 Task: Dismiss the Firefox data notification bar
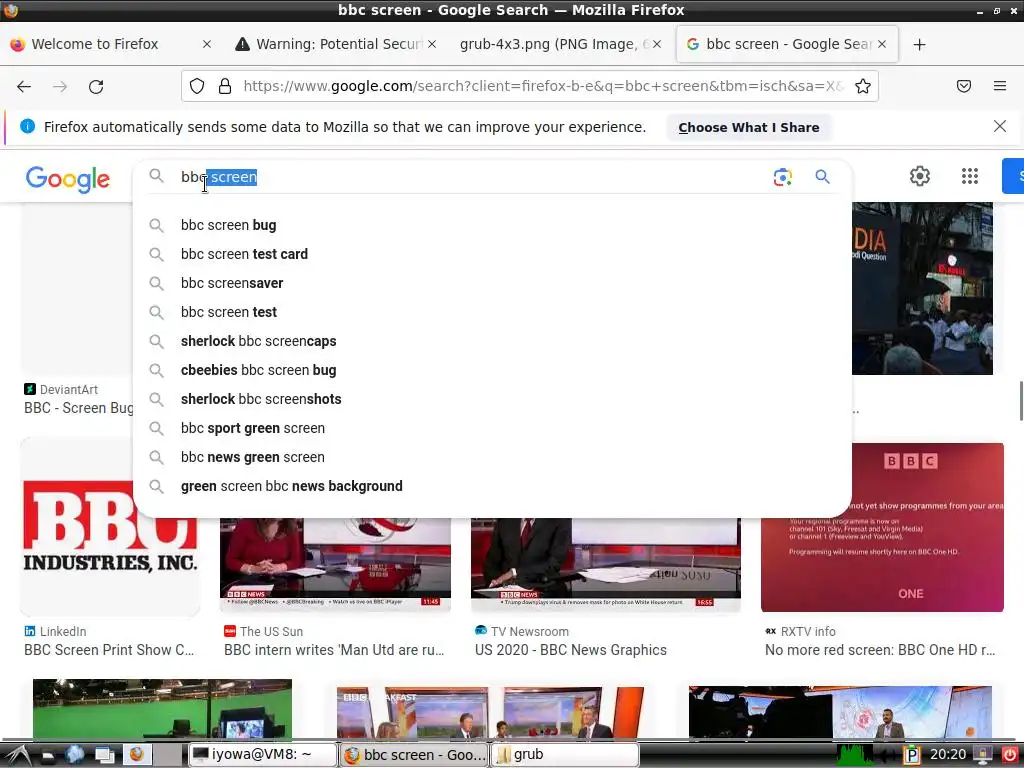click(x=1000, y=126)
